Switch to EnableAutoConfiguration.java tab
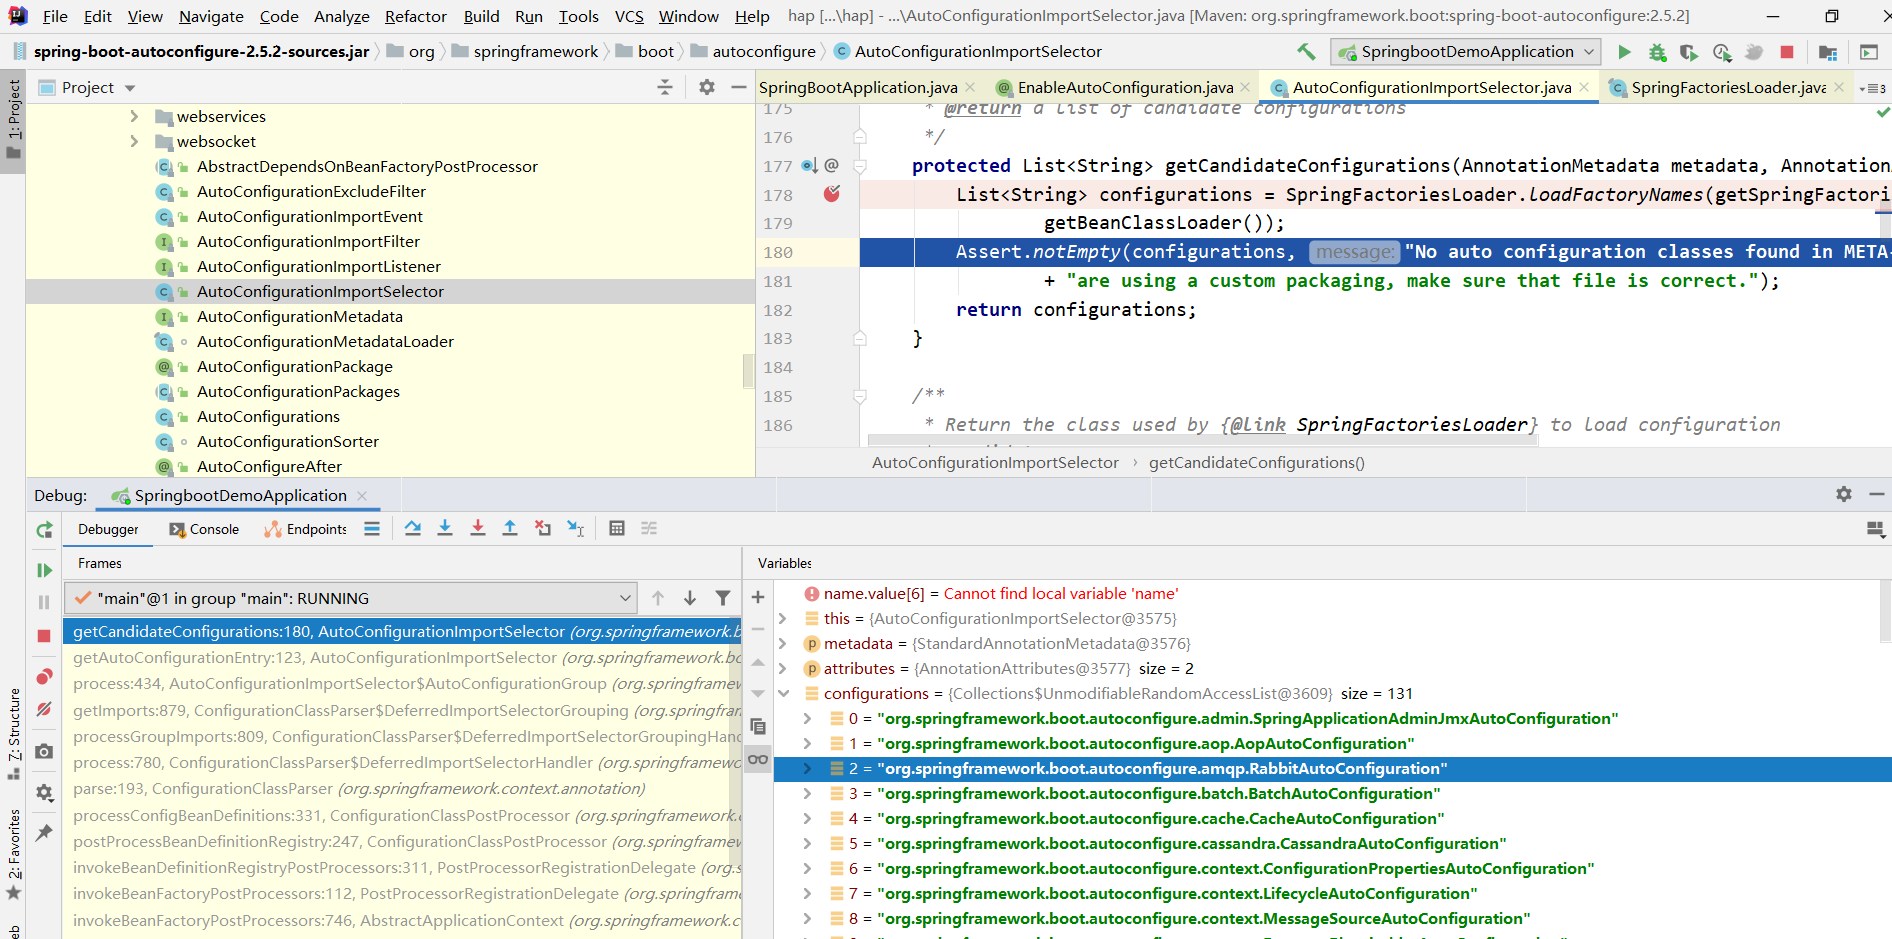1892x939 pixels. coord(1125,88)
